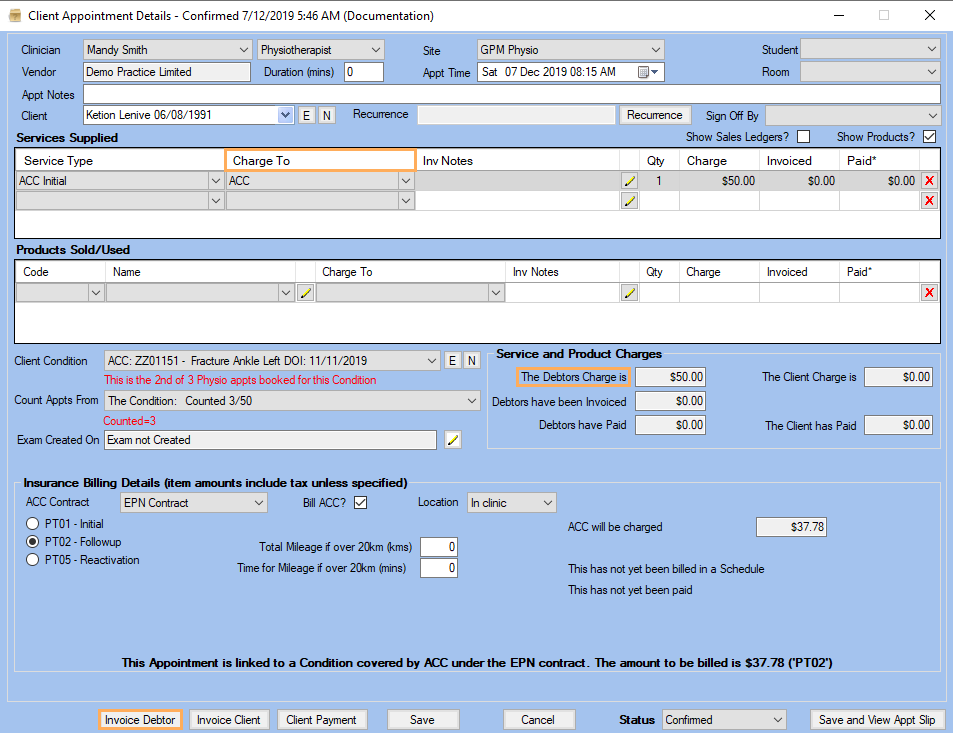
Task: Click the Debtors Charge value $50.00
Action: 670,377
